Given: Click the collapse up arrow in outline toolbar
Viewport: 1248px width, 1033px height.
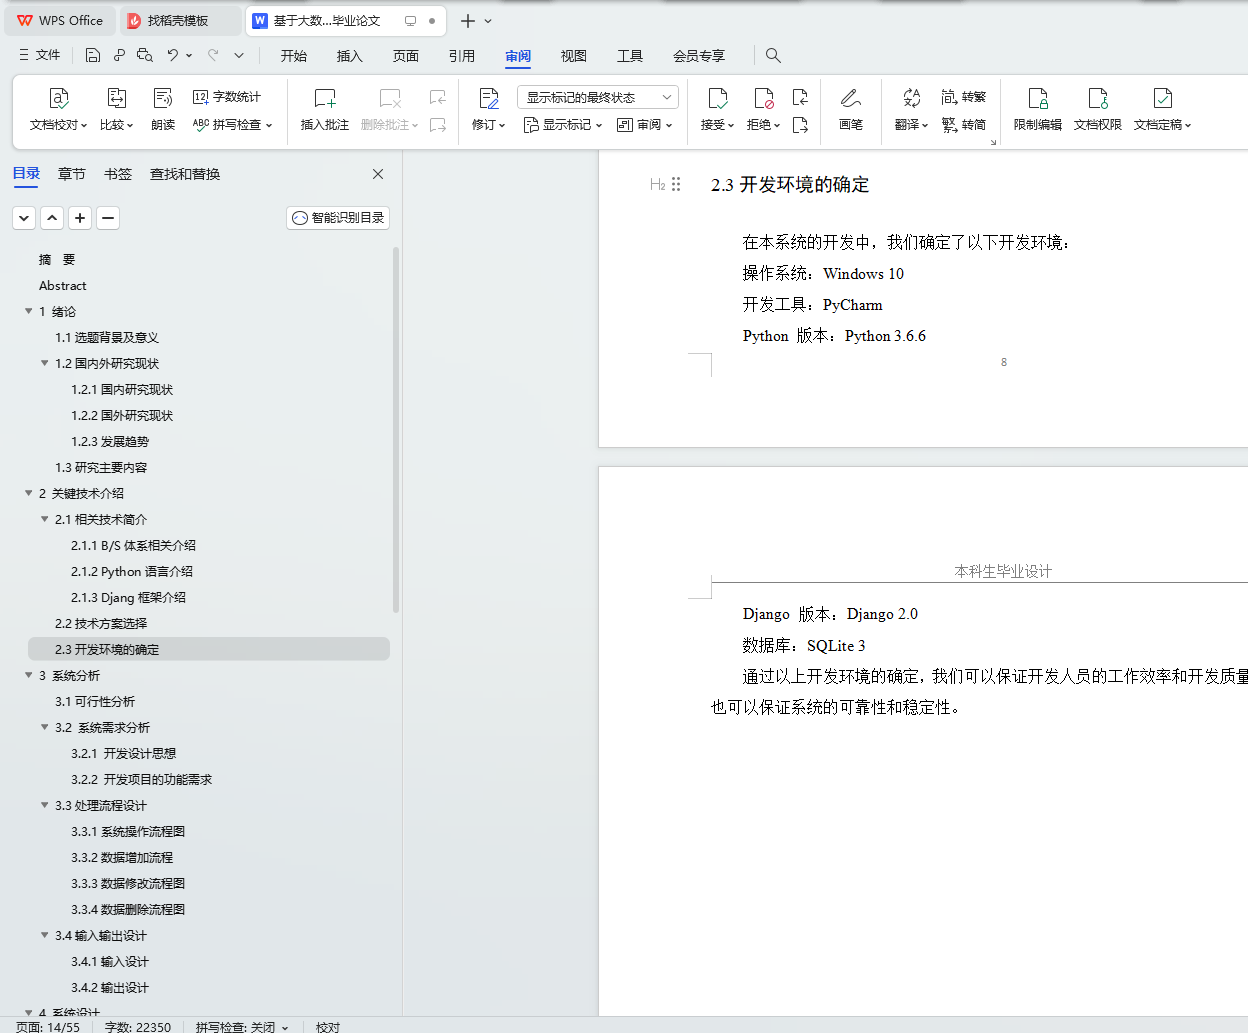Looking at the screenshot, I should tap(52, 217).
